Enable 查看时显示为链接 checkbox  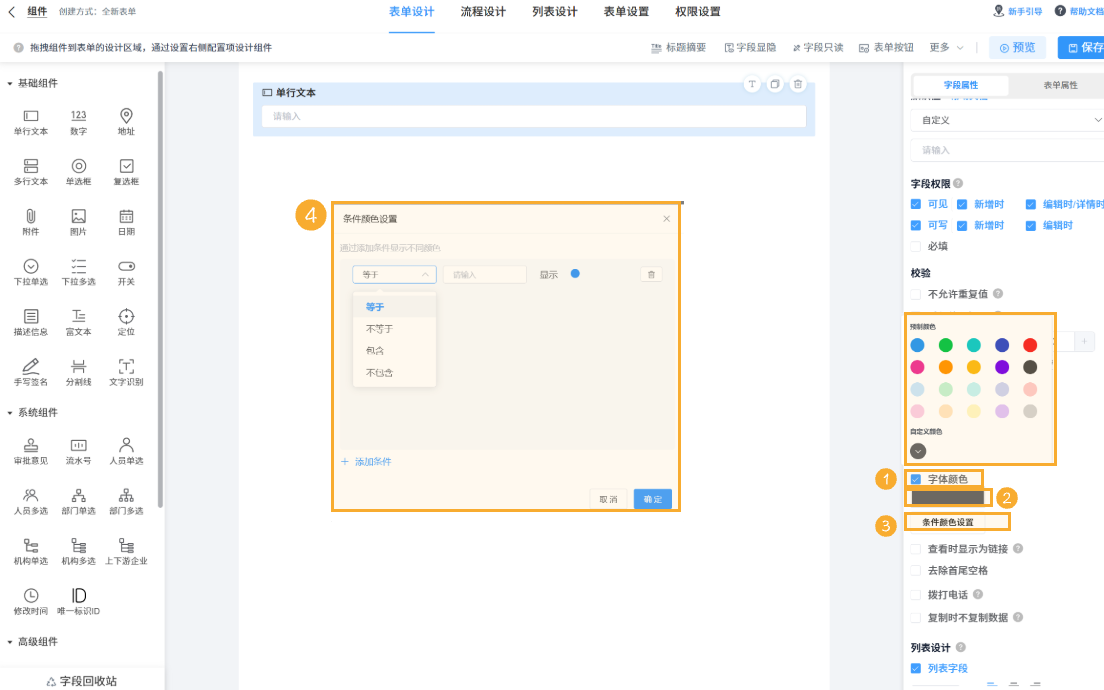(x=915, y=548)
